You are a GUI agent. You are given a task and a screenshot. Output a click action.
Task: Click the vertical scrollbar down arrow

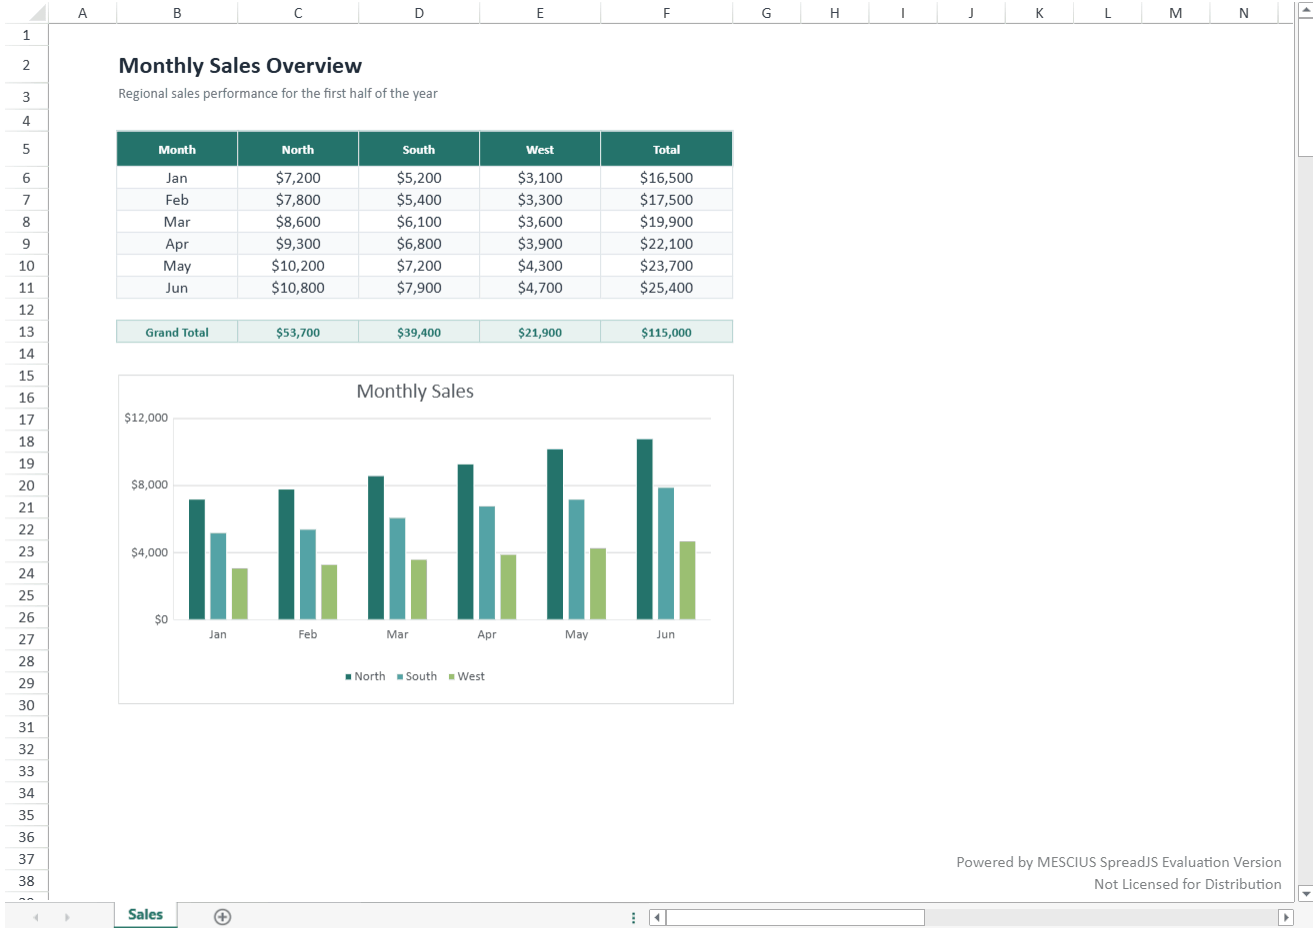point(1305,893)
